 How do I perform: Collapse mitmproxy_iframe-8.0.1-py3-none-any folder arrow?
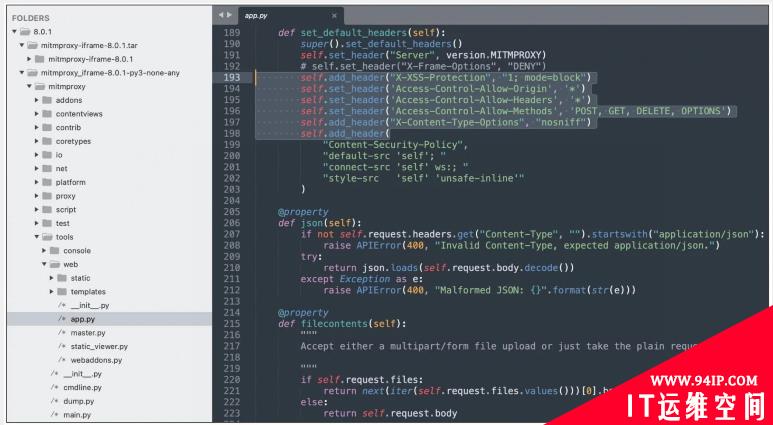(x=22, y=72)
